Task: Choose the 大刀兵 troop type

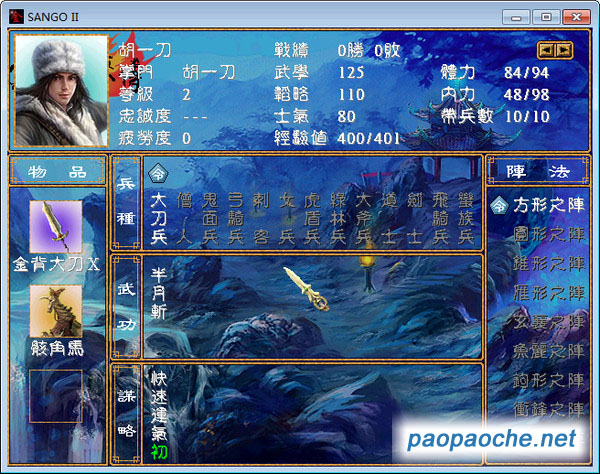Action: [x=158, y=219]
